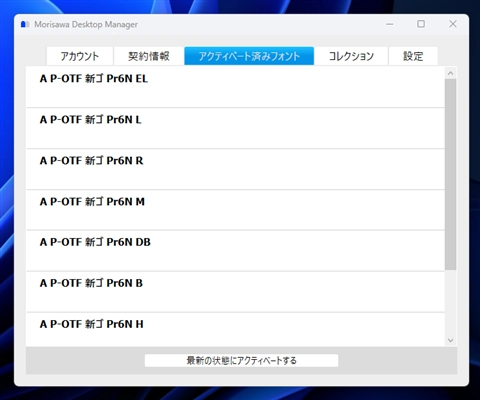
Task: Click the font list scroll up arrow
Action: [x=451, y=73]
